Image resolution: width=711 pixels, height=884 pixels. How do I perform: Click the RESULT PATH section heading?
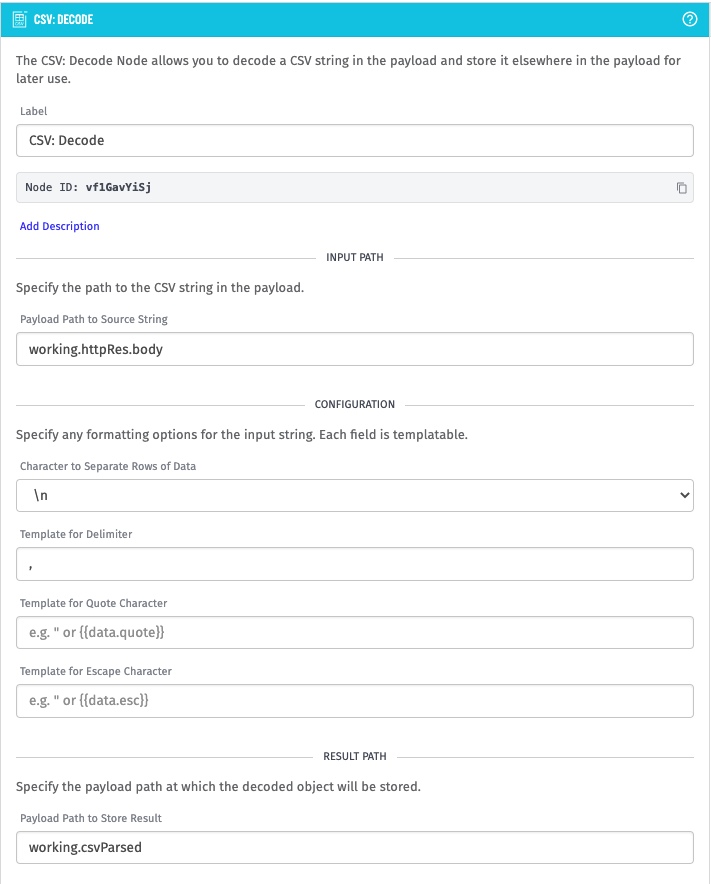pyautogui.click(x=355, y=756)
